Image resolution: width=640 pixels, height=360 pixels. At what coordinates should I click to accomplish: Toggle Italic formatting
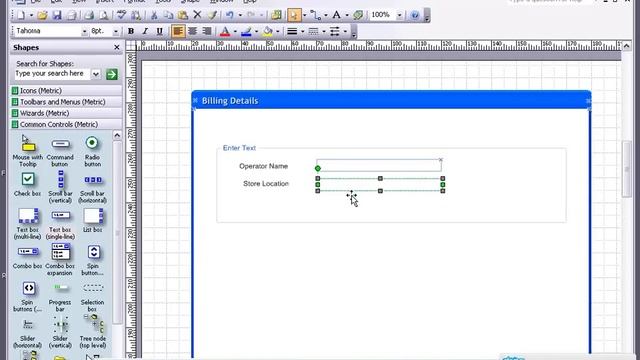[x=145, y=31]
